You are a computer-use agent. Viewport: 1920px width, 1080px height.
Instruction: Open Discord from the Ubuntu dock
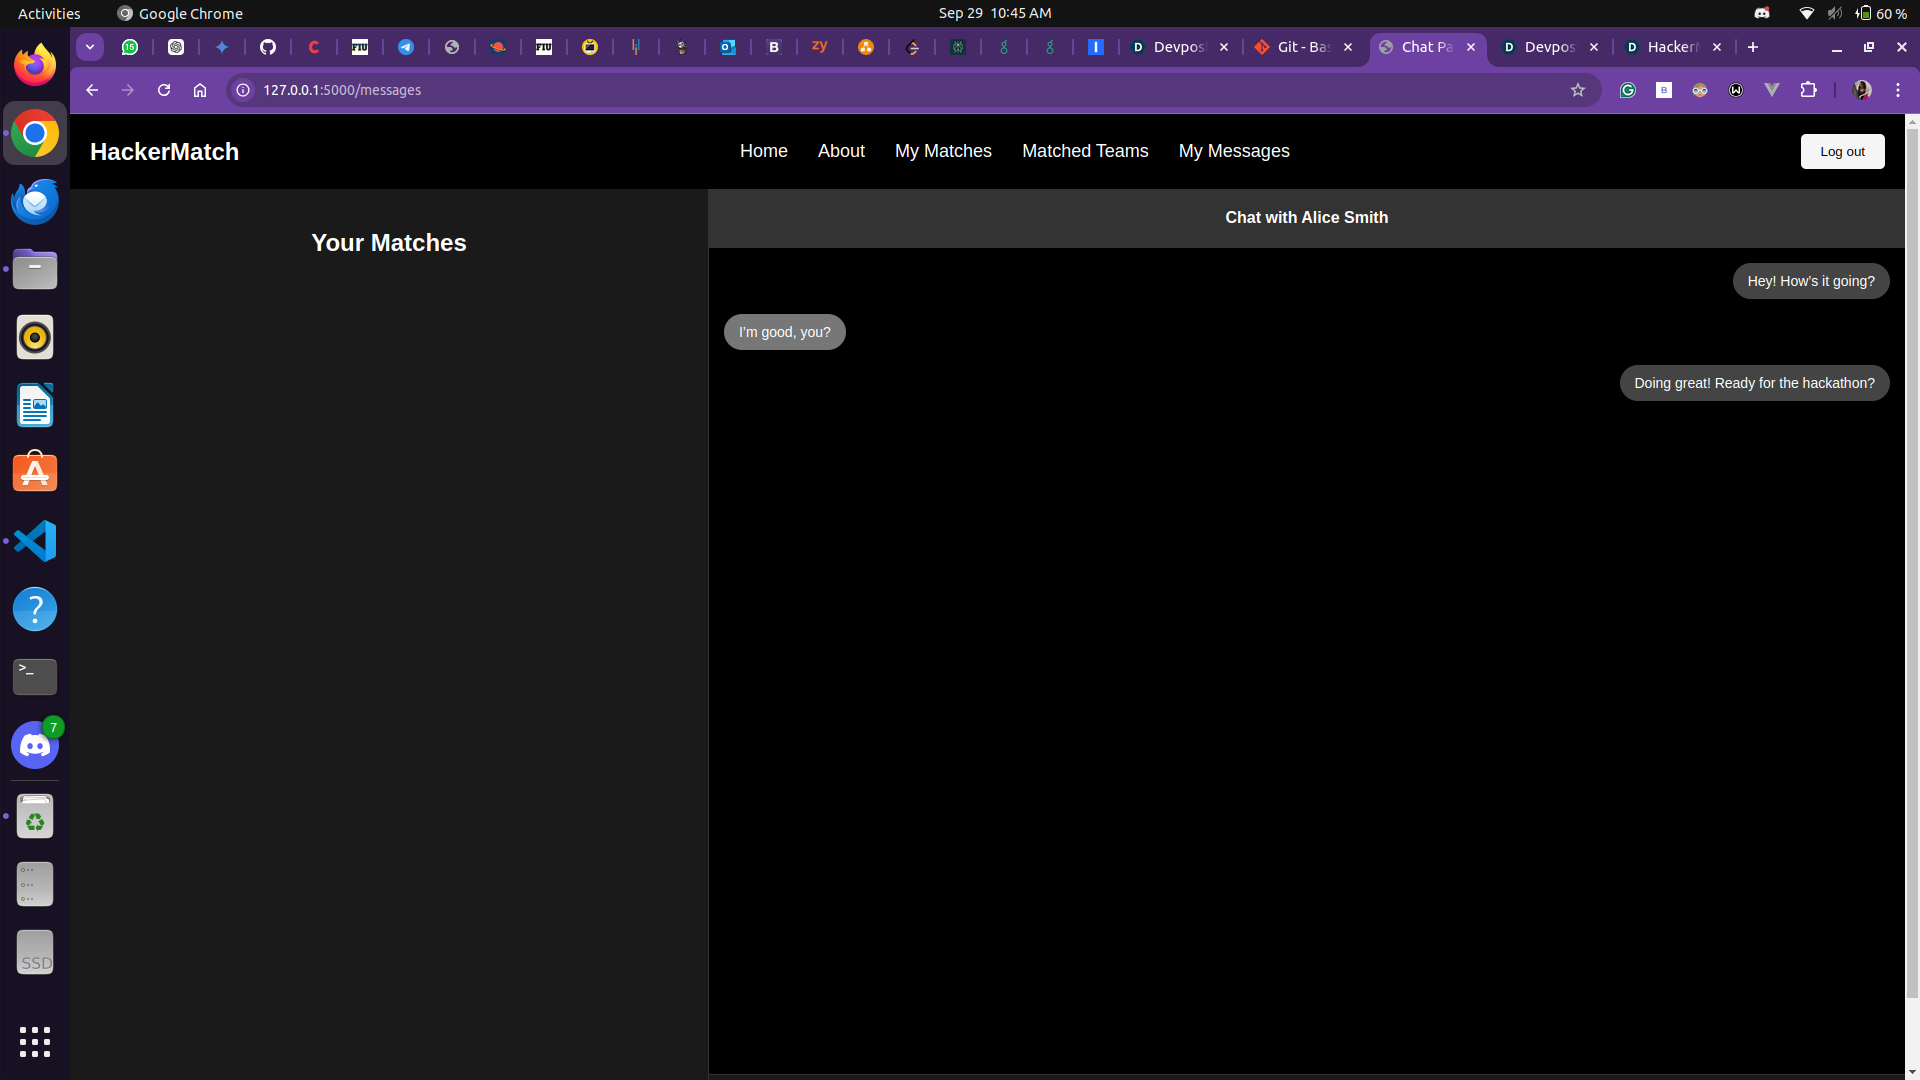click(35, 745)
